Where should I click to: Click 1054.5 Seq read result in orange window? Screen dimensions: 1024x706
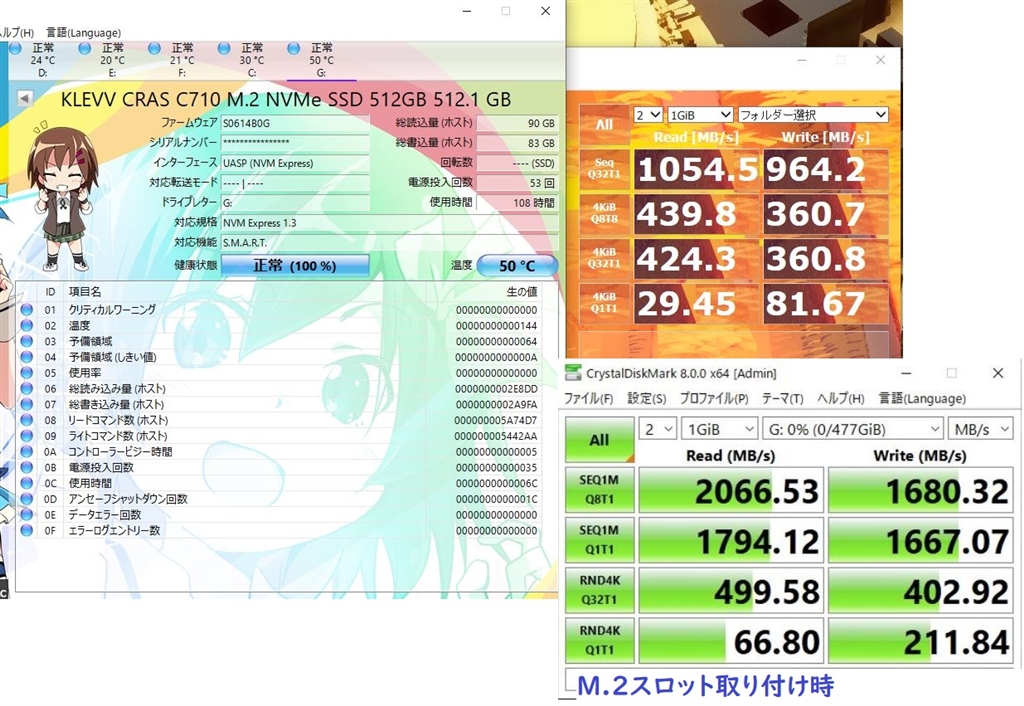click(696, 169)
